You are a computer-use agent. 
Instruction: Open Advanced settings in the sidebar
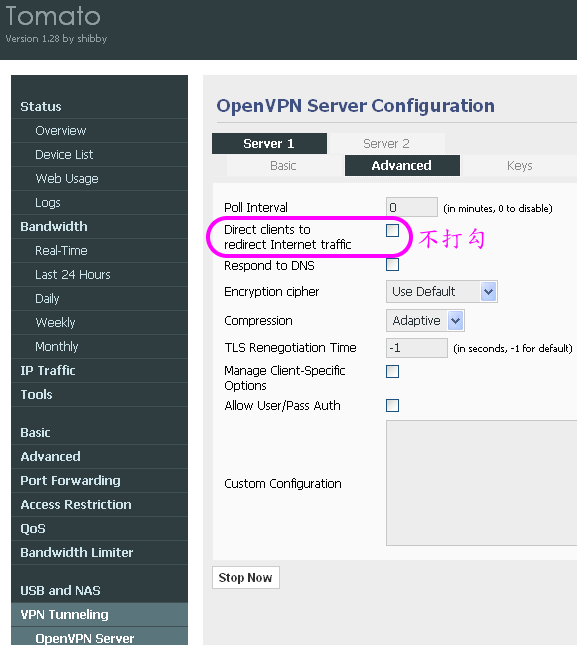pyautogui.click(x=100, y=457)
